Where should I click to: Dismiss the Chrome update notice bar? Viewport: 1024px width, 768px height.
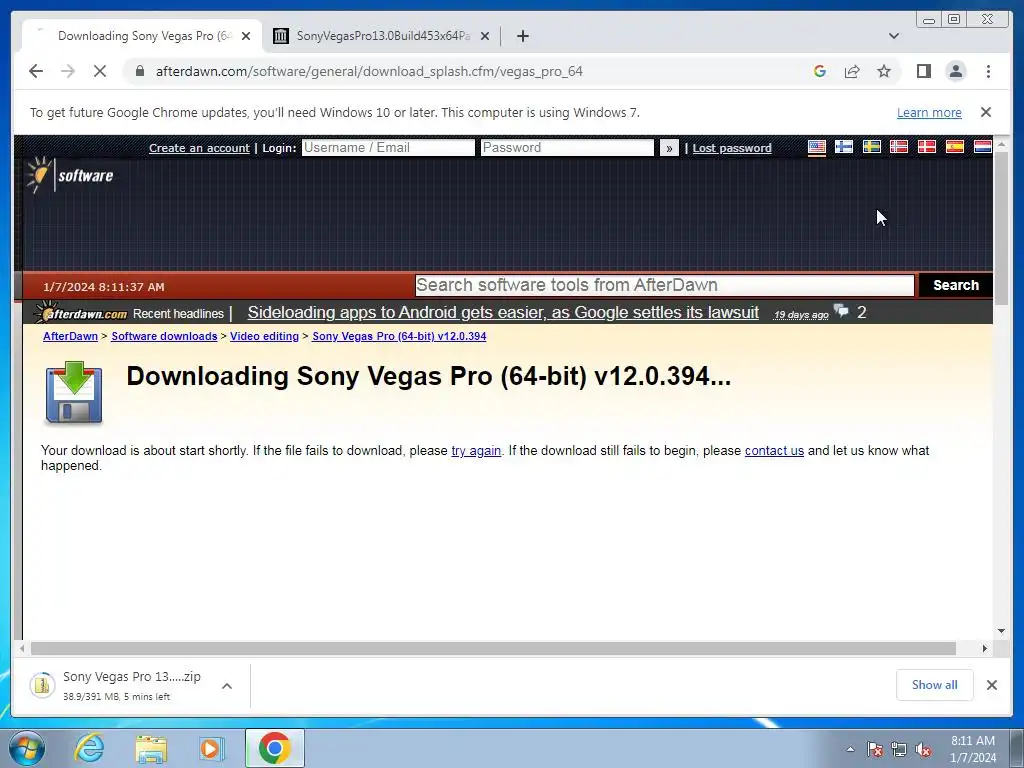(x=985, y=112)
